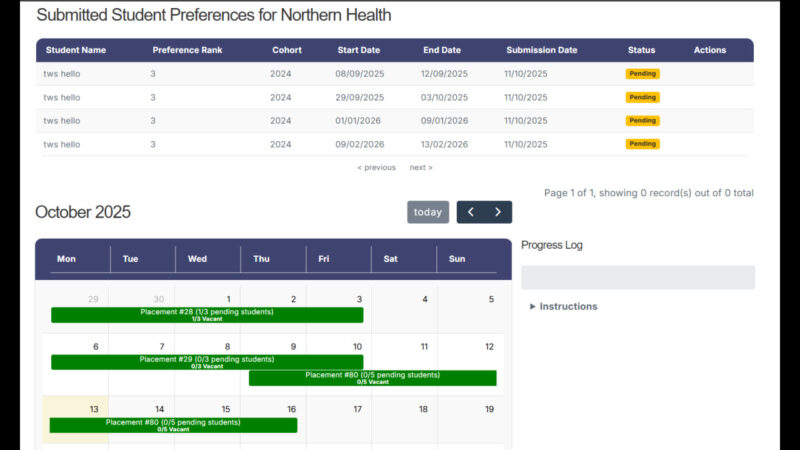Click the Preference Rank column header

187,50
